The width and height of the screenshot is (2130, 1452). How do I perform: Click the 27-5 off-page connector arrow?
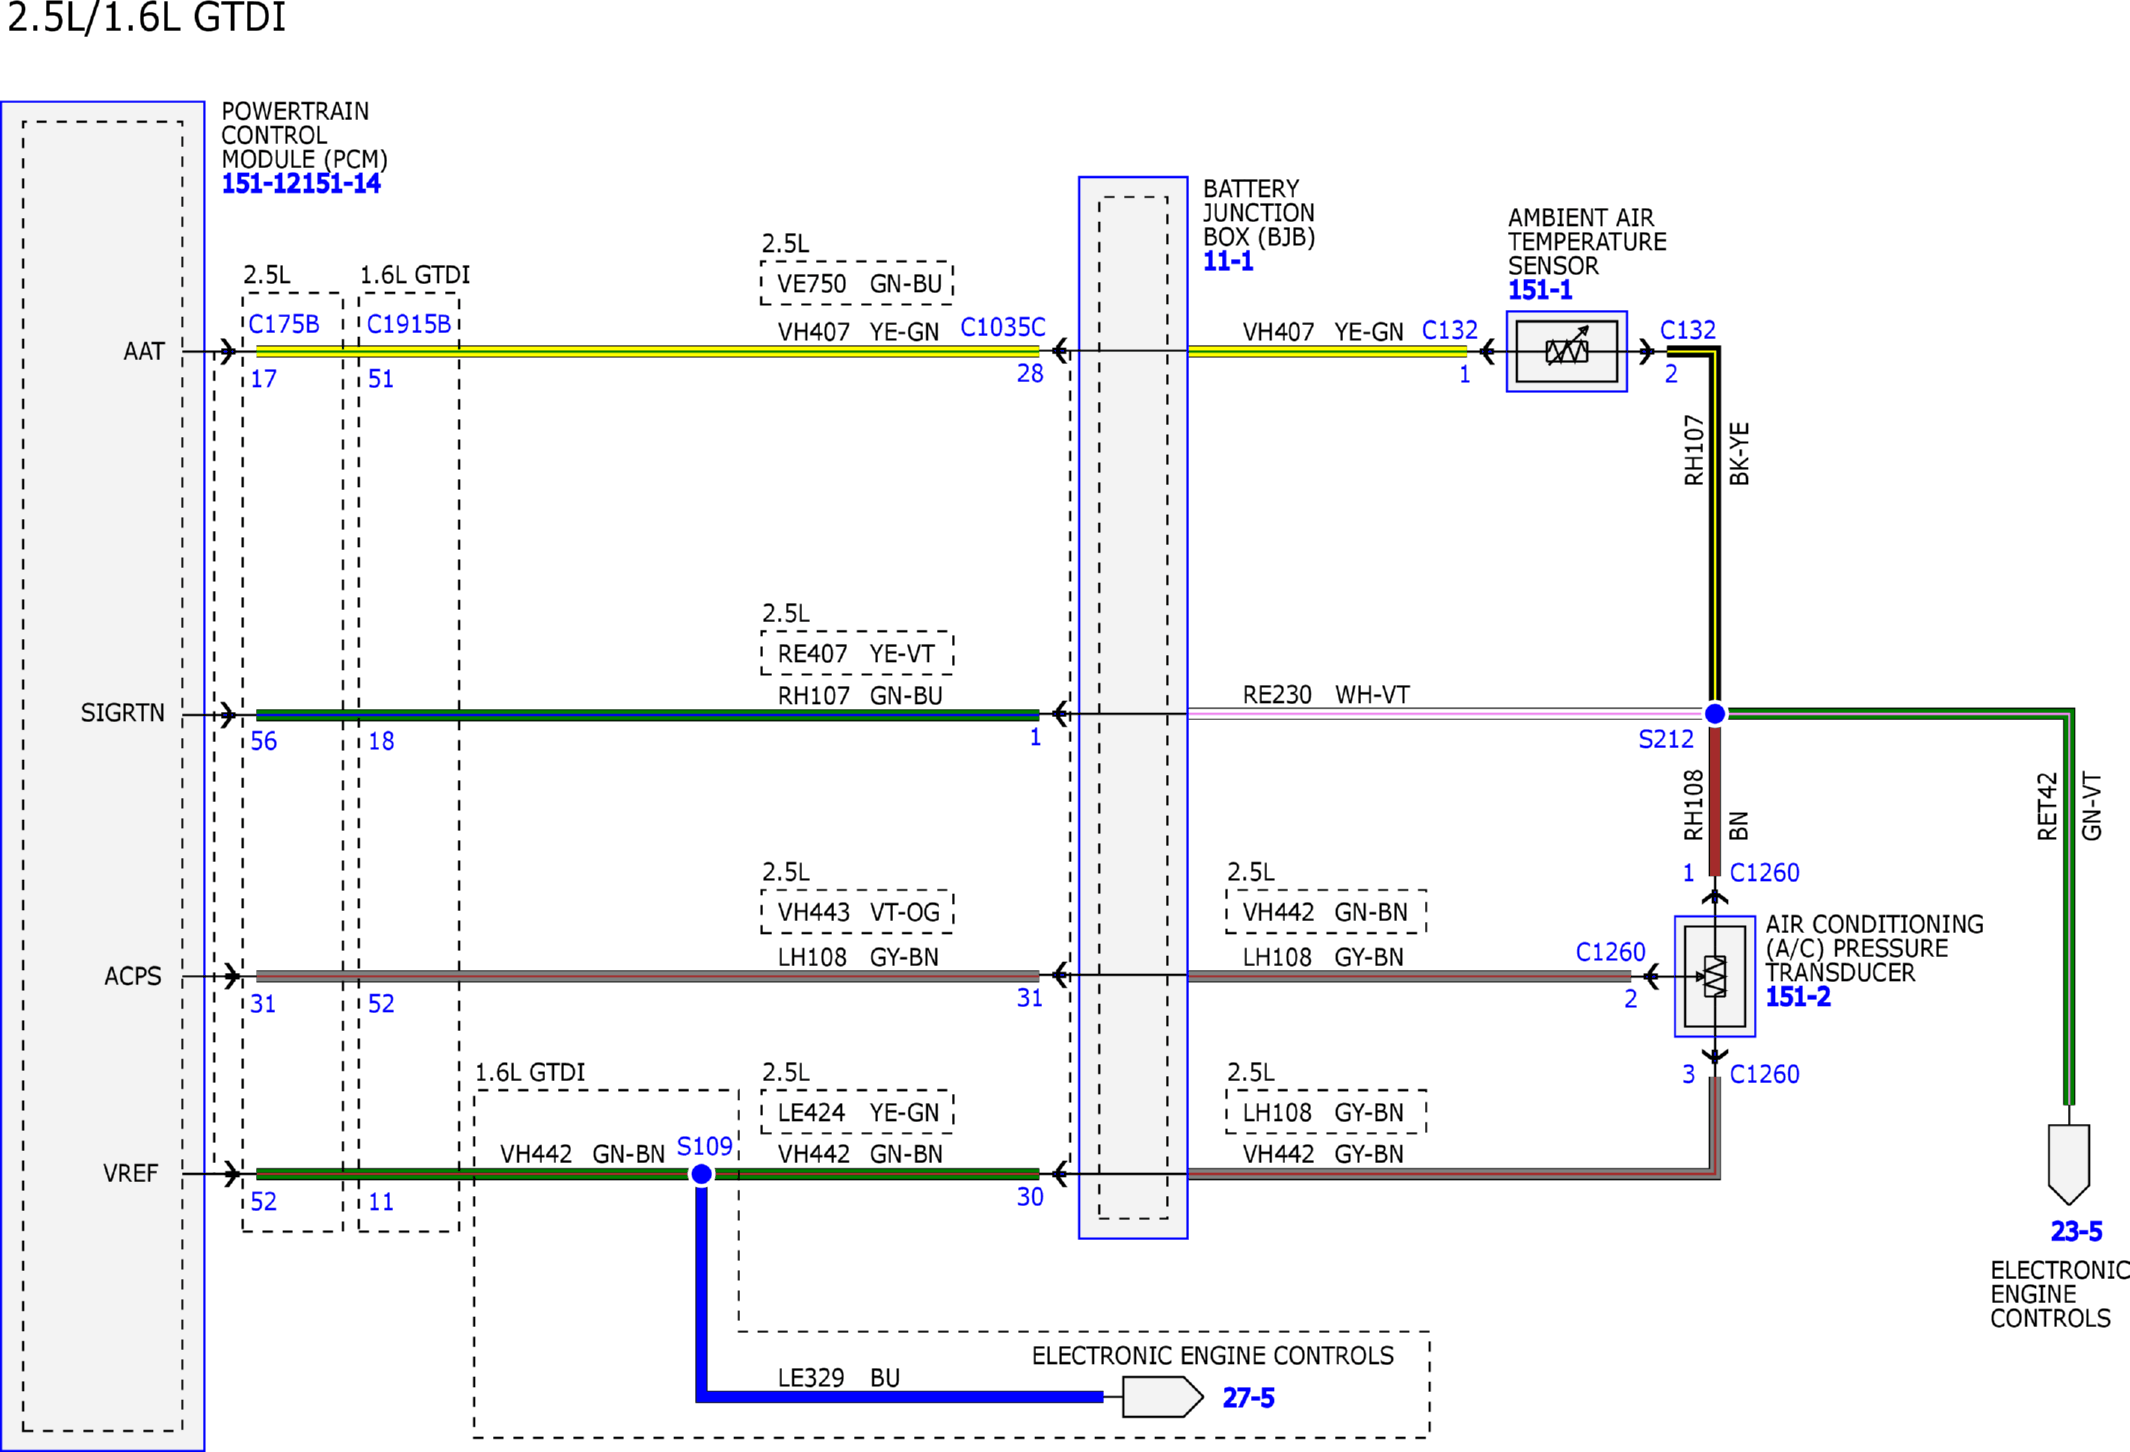coord(1162,1397)
